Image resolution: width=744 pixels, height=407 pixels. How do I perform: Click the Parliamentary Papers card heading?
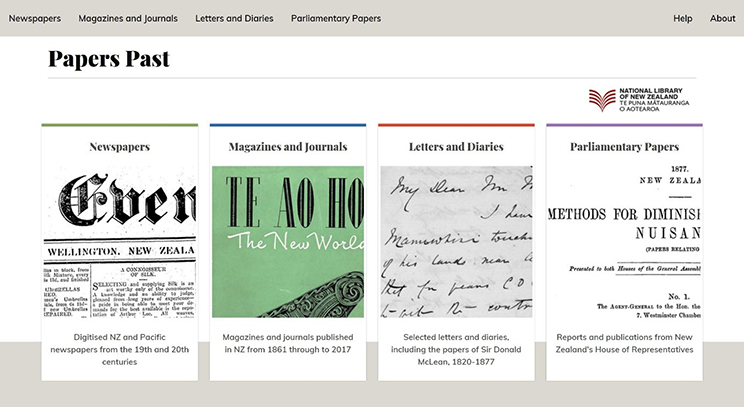pos(624,147)
